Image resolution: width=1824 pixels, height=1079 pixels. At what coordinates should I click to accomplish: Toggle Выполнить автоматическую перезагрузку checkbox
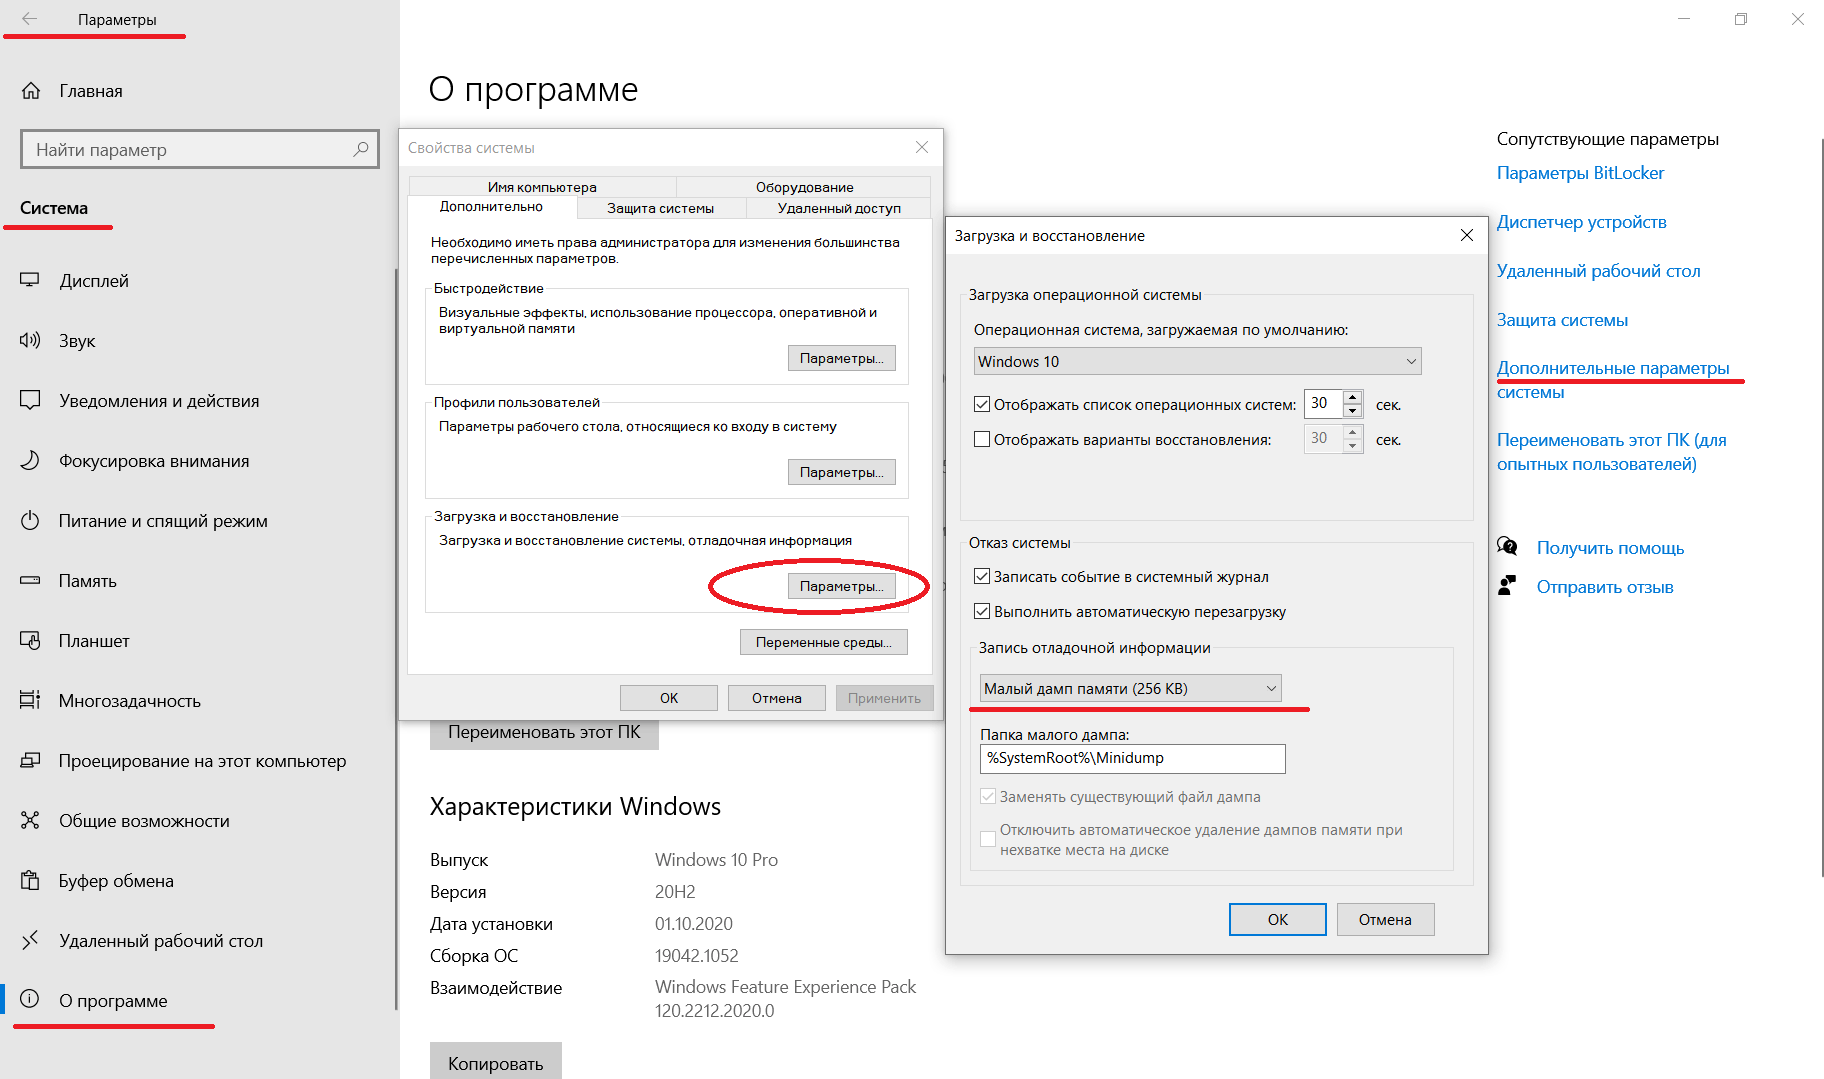coord(982,611)
